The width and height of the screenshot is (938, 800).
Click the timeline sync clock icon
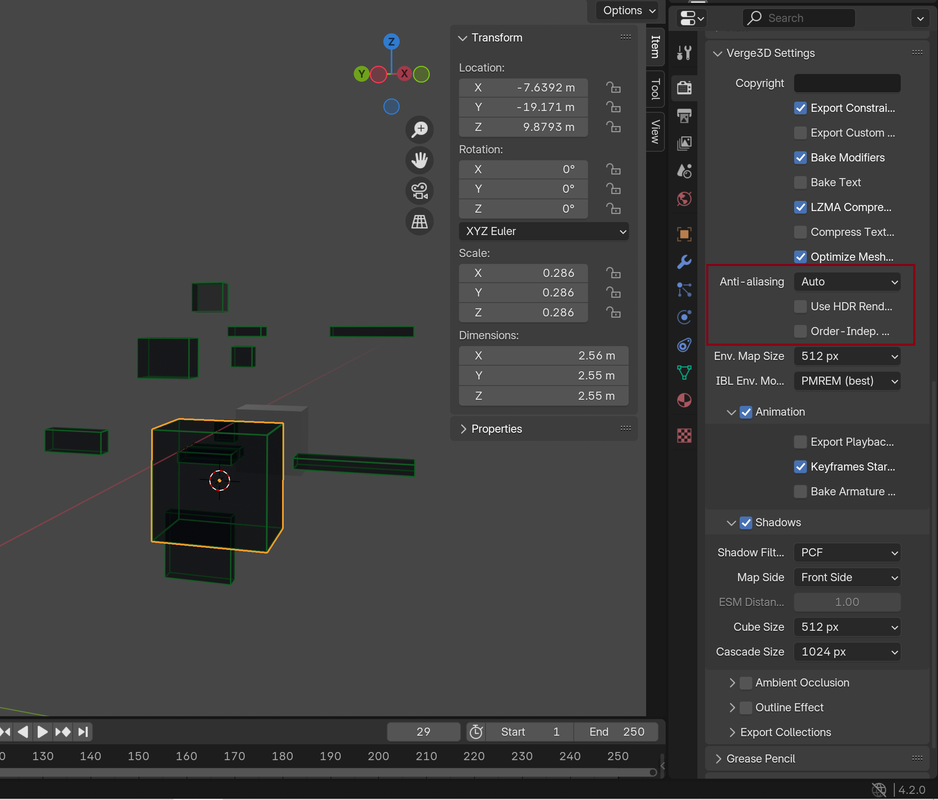[476, 732]
